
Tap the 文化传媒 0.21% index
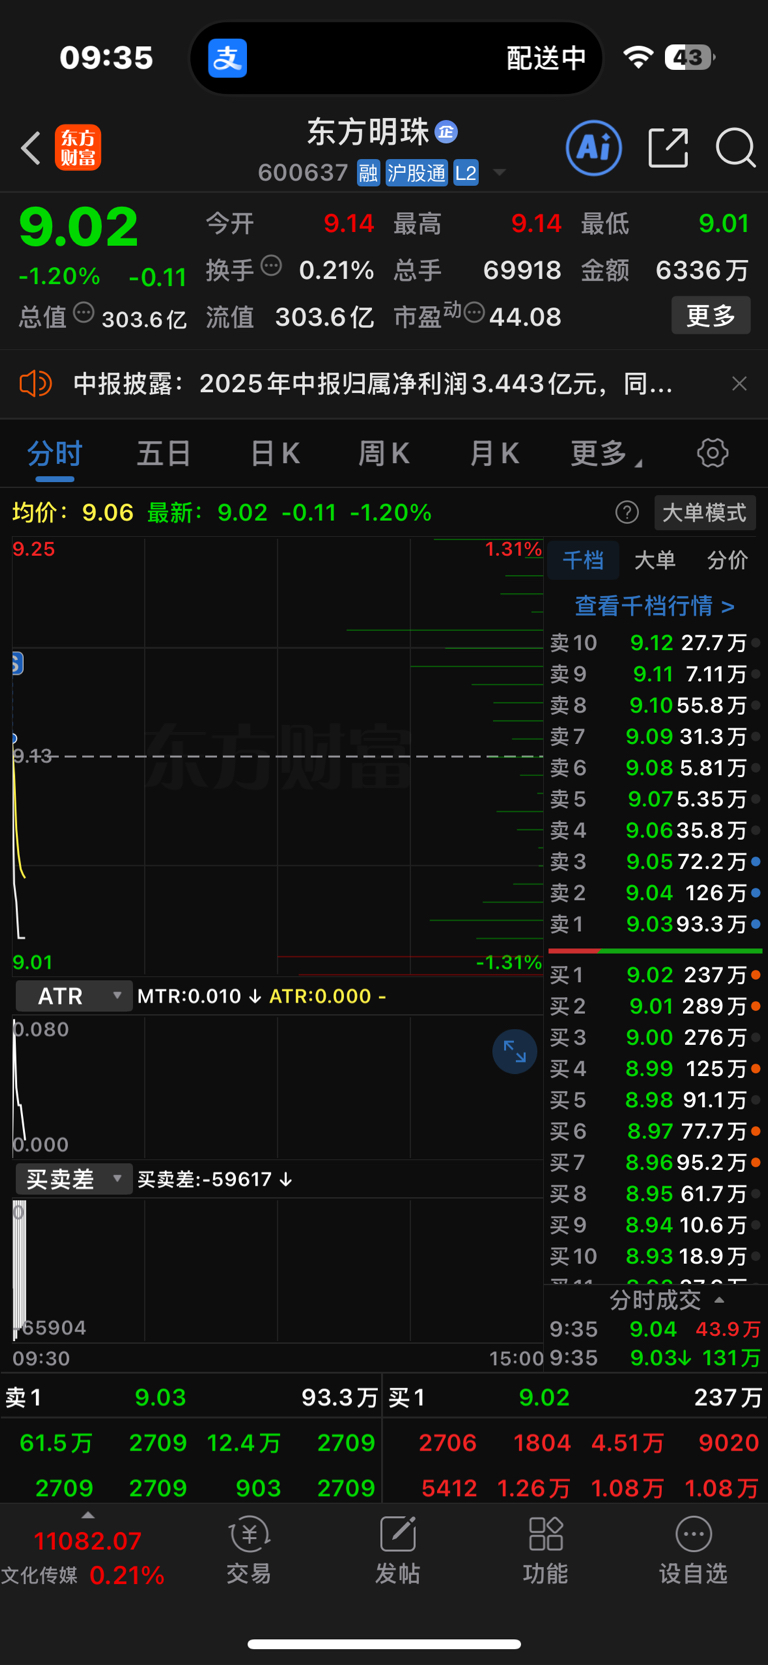pyautogui.click(x=83, y=1575)
